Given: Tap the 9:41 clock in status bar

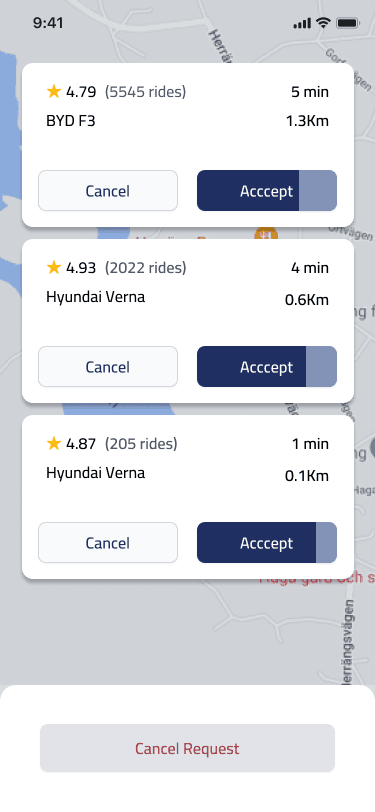Looking at the screenshot, I should tap(48, 23).
